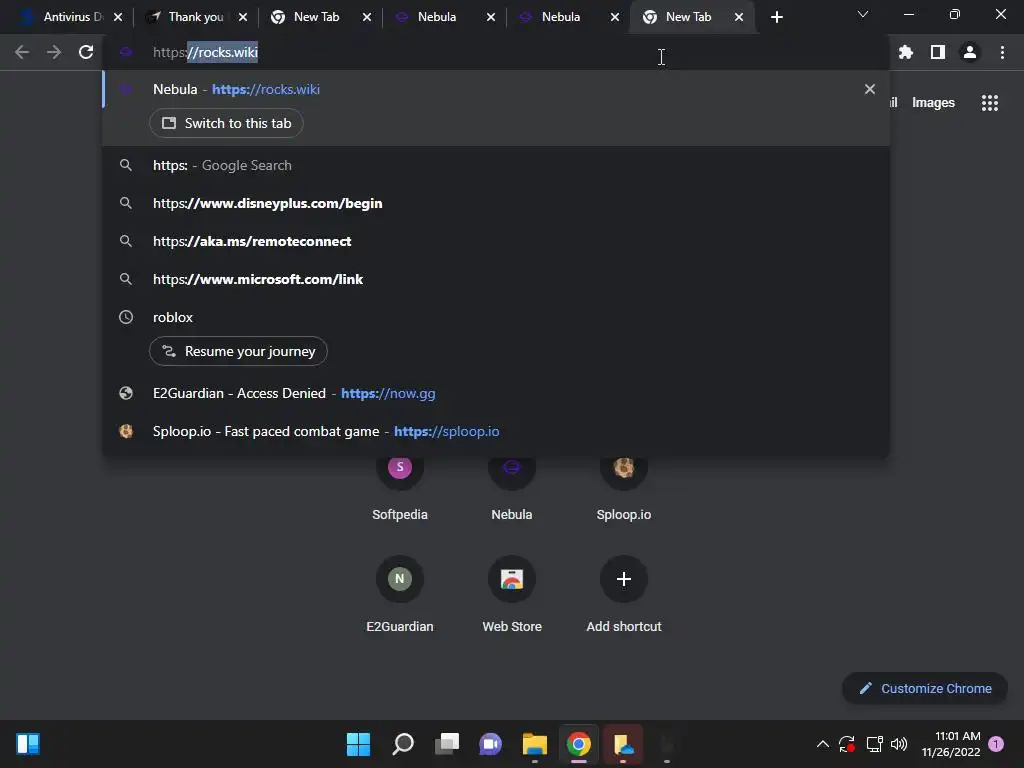Expand the tab search chevron
1024x768 pixels.
[x=863, y=14]
